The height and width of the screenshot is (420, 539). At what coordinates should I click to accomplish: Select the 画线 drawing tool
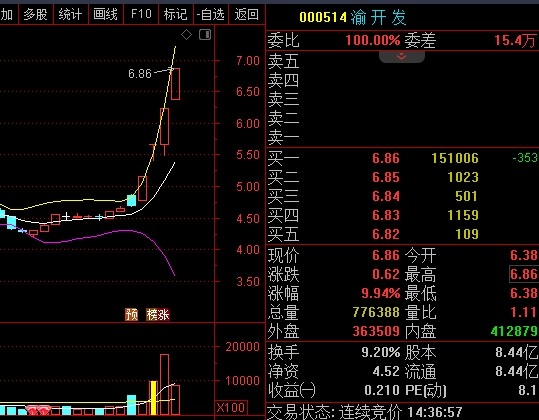106,14
